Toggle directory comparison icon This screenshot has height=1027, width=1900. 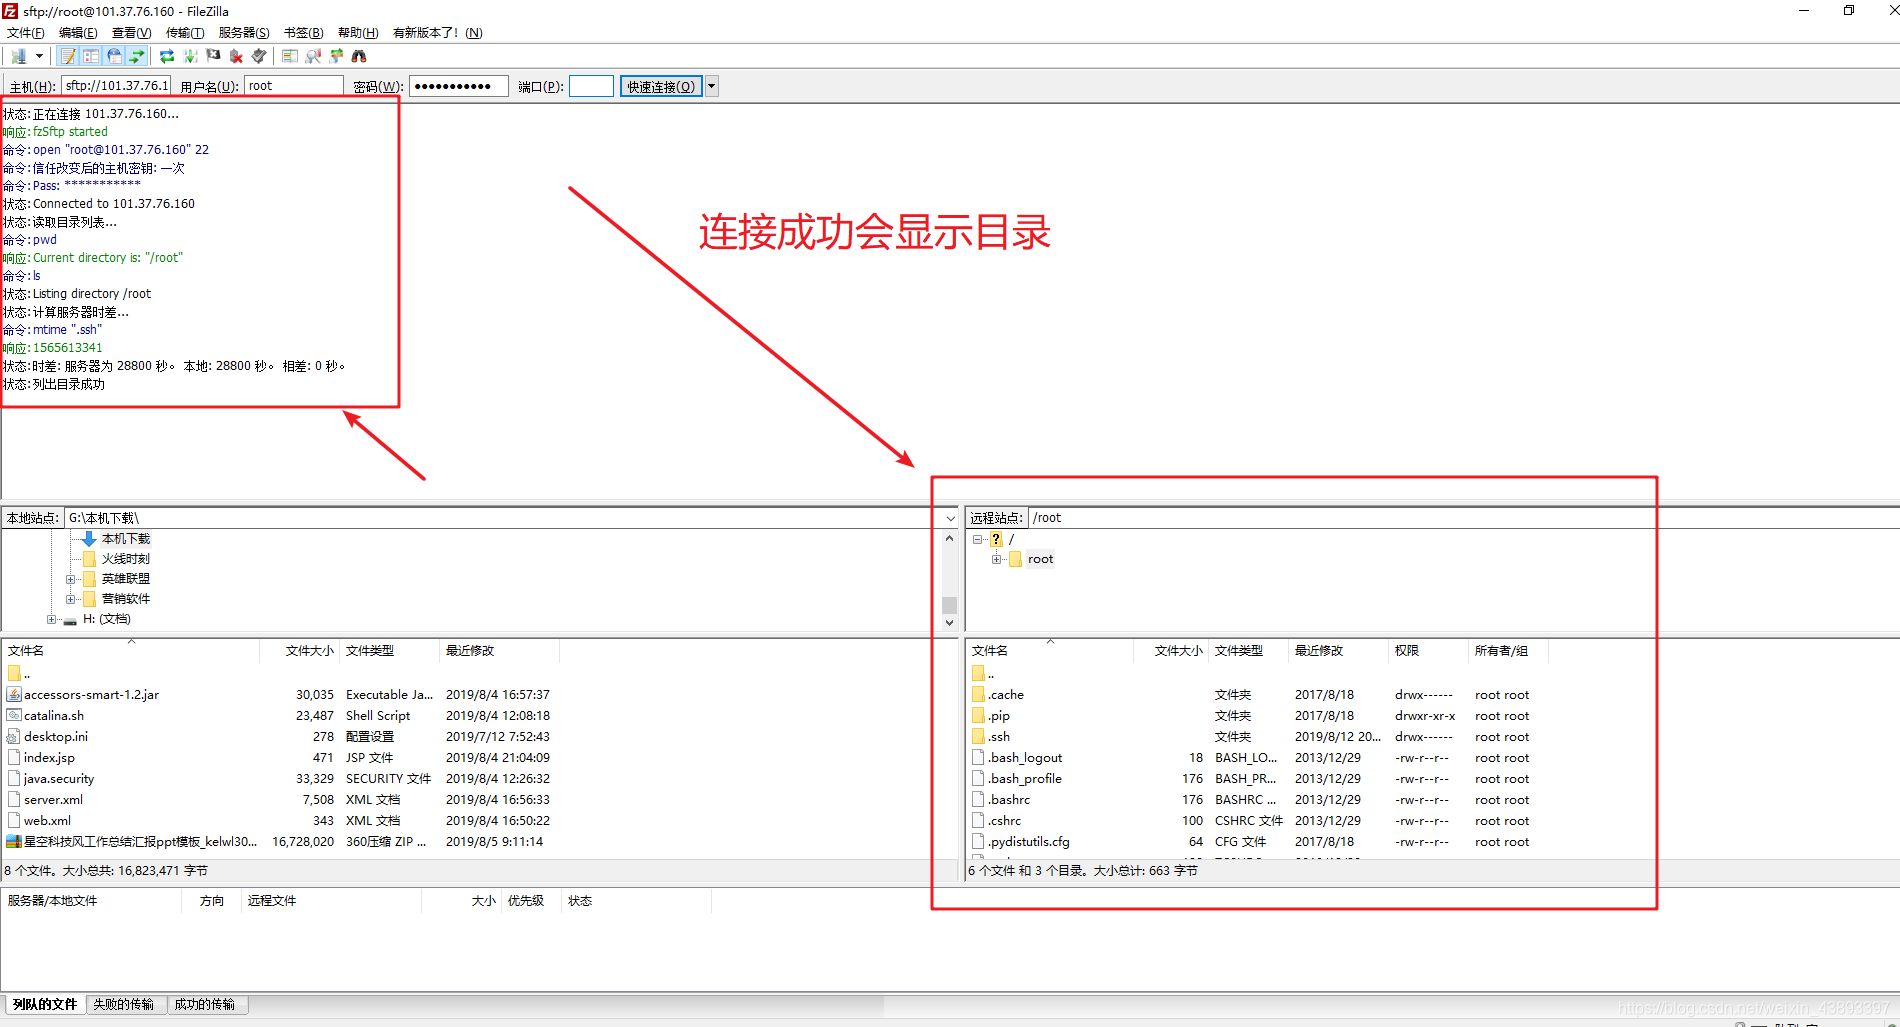coord(313,56)
